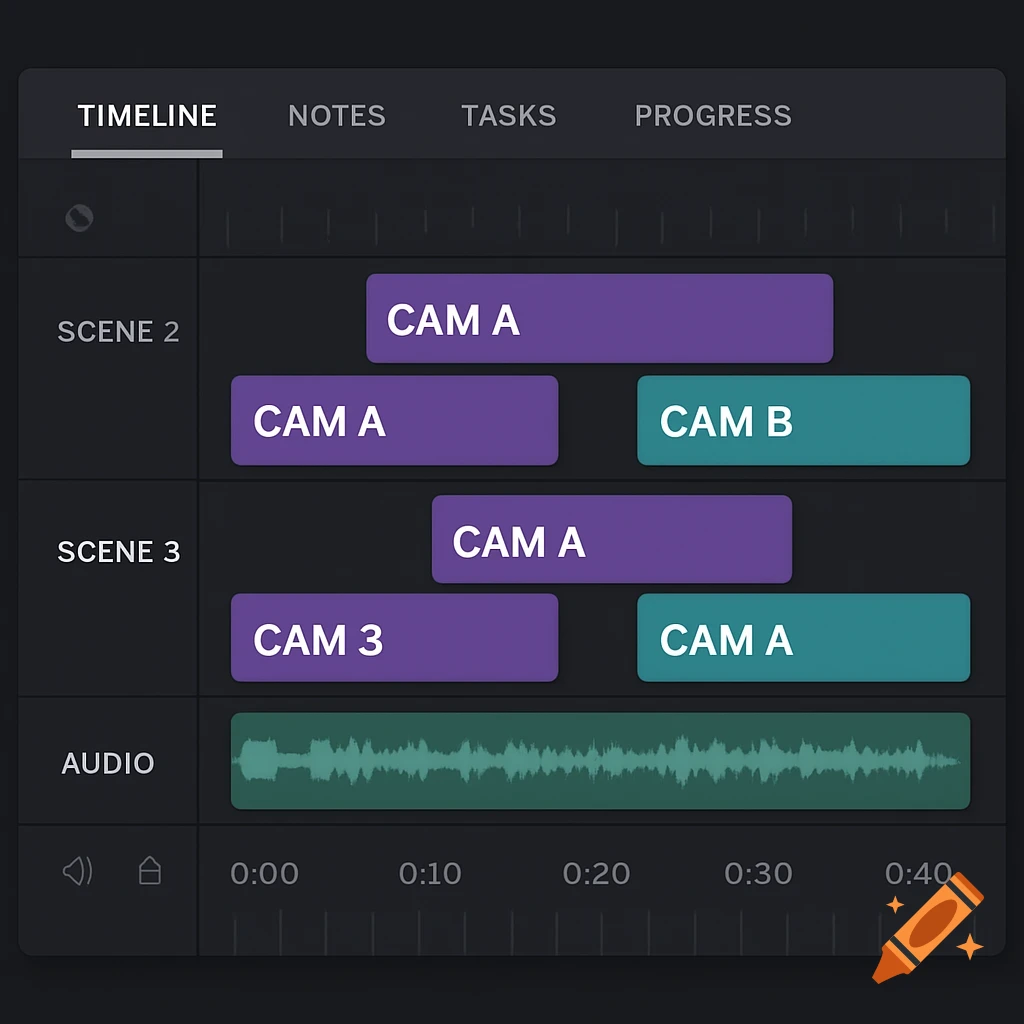This screenshot has height=1024, width=1024.
Task: Select the teal CAM B clip
Action: click(803, 421)
